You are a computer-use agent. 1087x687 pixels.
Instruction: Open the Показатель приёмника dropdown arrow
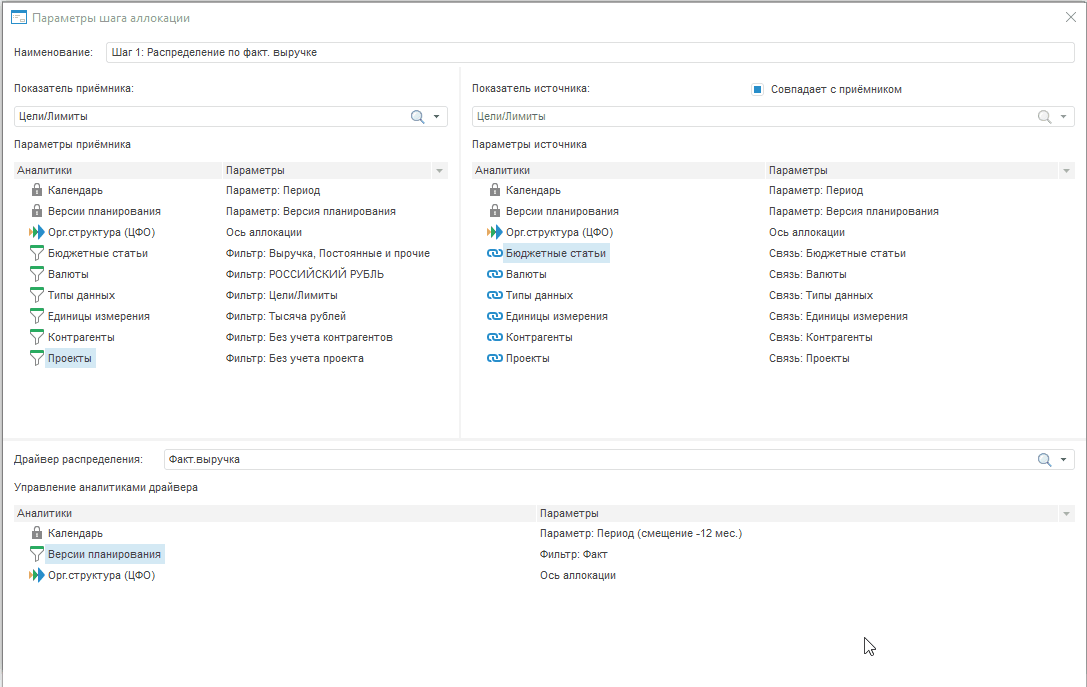437,117
